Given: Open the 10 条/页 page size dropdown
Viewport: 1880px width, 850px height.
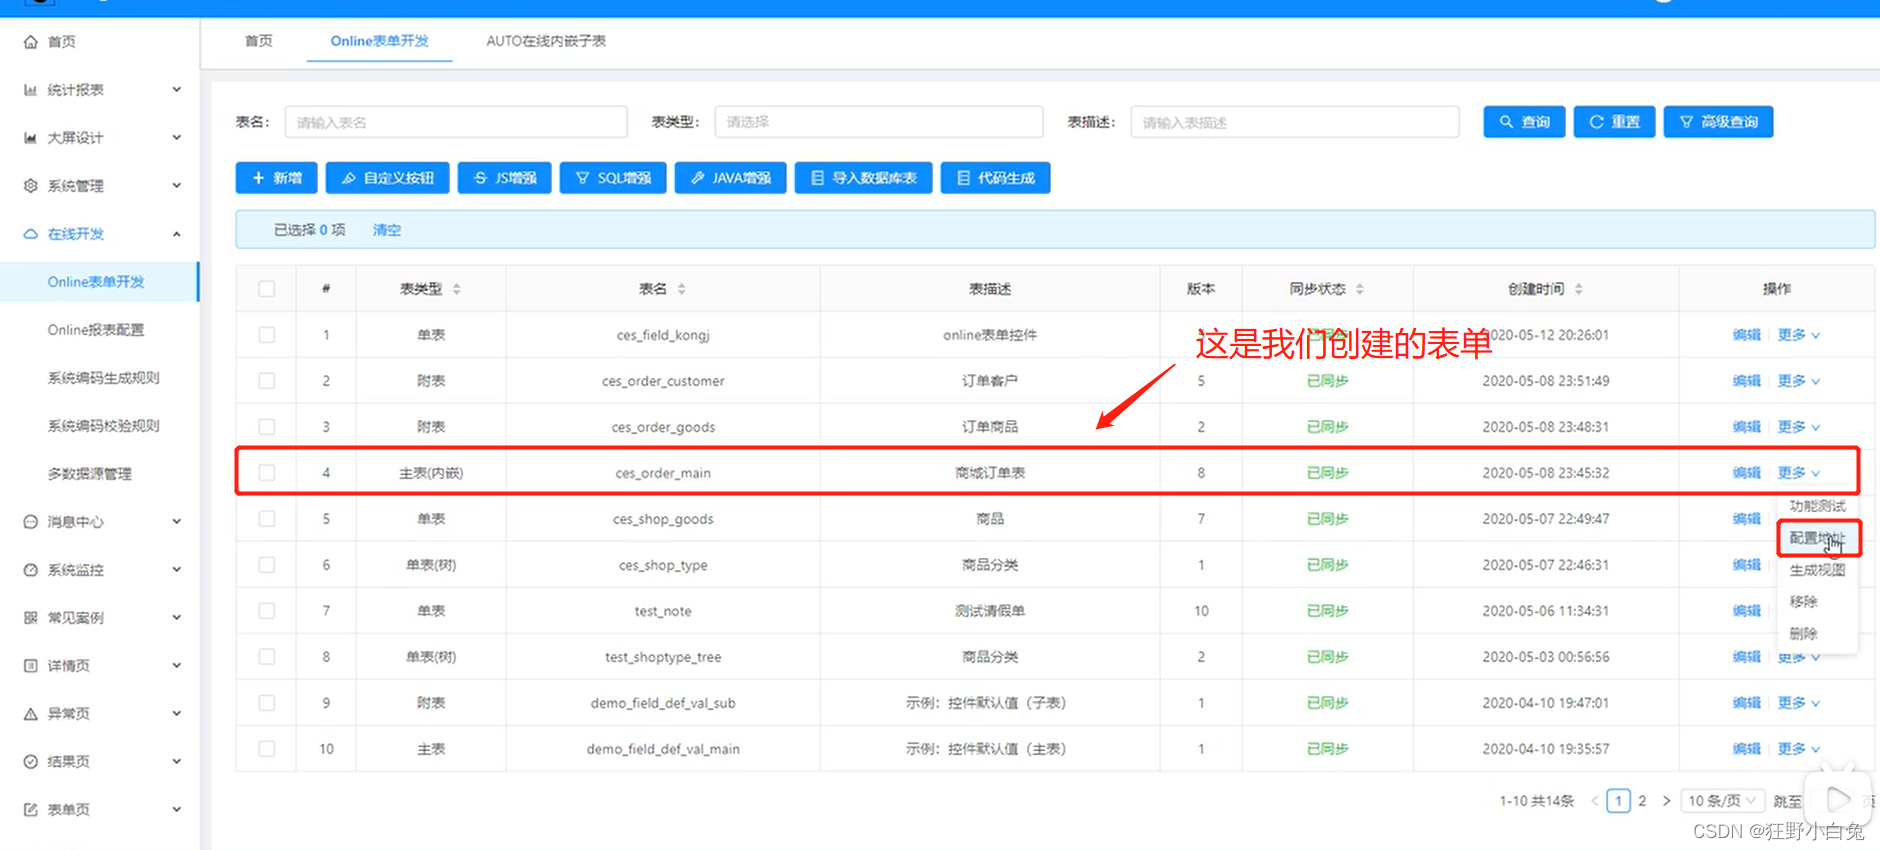Looking at the screenshot, I should point(1722,801).
